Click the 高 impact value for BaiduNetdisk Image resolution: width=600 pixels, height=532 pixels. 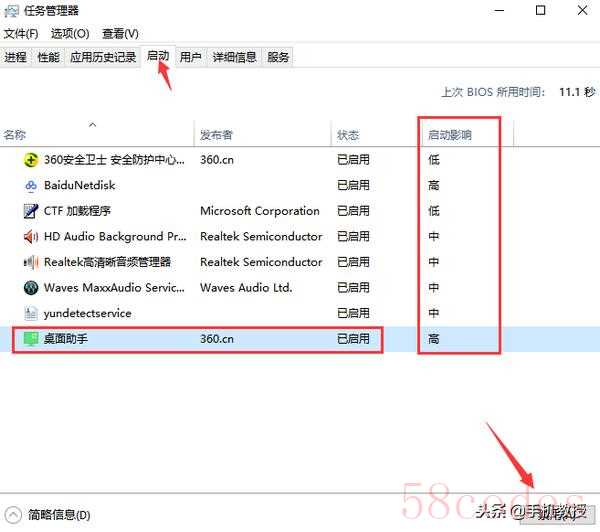434,186
